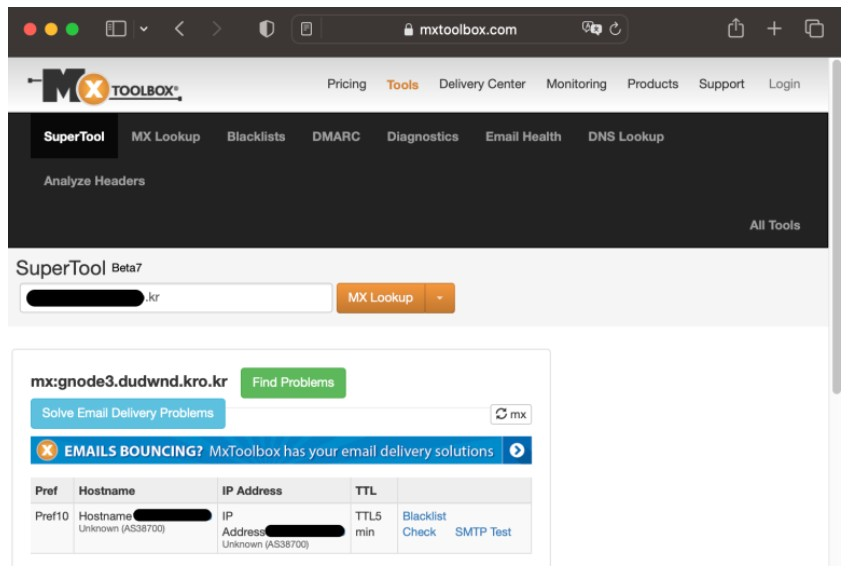The width and height of the screenshot is (851, 570).
Task: Click the orange MX Lookup button
Action: [x=380, y=298]
